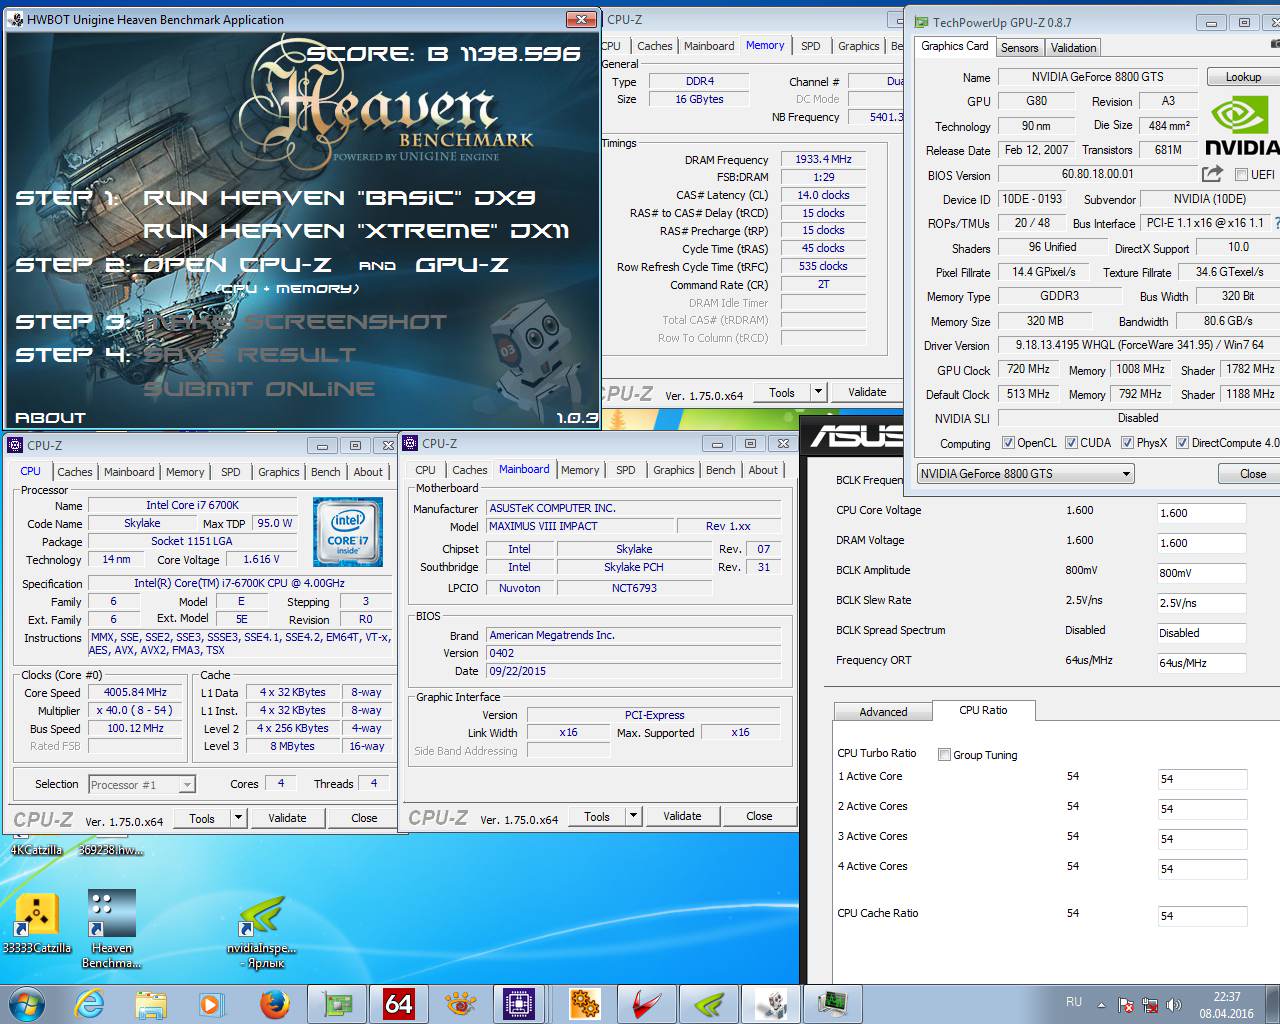Screen dimensions: 1280x1024
Task: Click the DRAM Voltage 1.600 input field
Action: coord(1201,543)
